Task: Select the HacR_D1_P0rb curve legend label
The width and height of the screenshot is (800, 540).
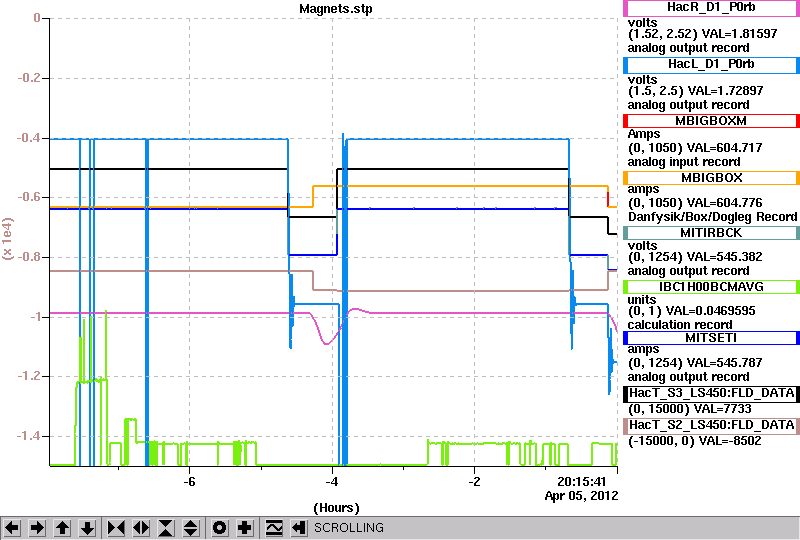Action: (x=711, y=8)
